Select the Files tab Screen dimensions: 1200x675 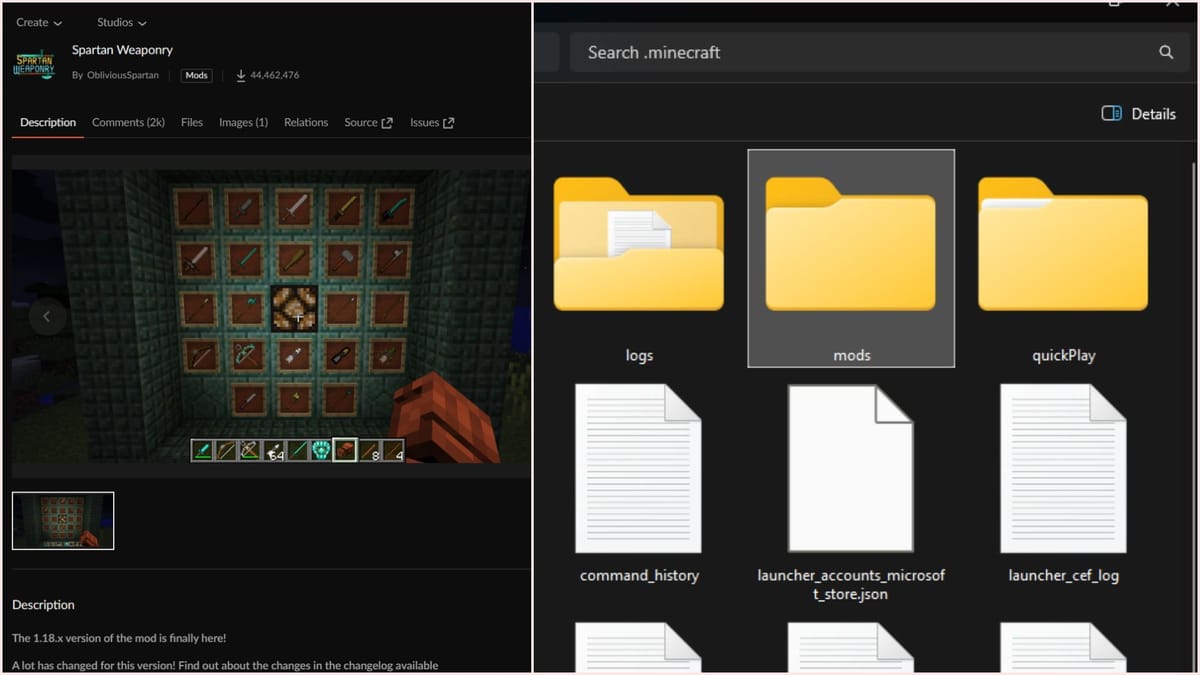tap(191, 122)
